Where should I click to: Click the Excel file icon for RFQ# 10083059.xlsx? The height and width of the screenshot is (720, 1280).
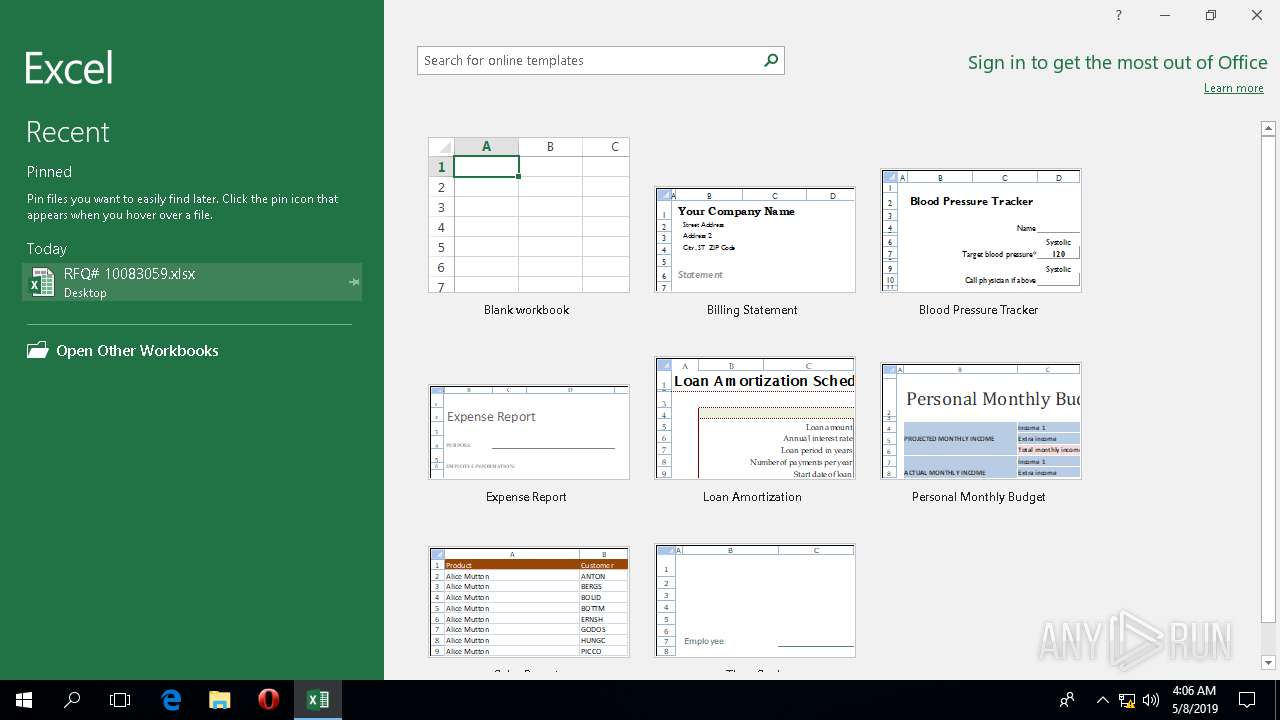click(42, 282)
